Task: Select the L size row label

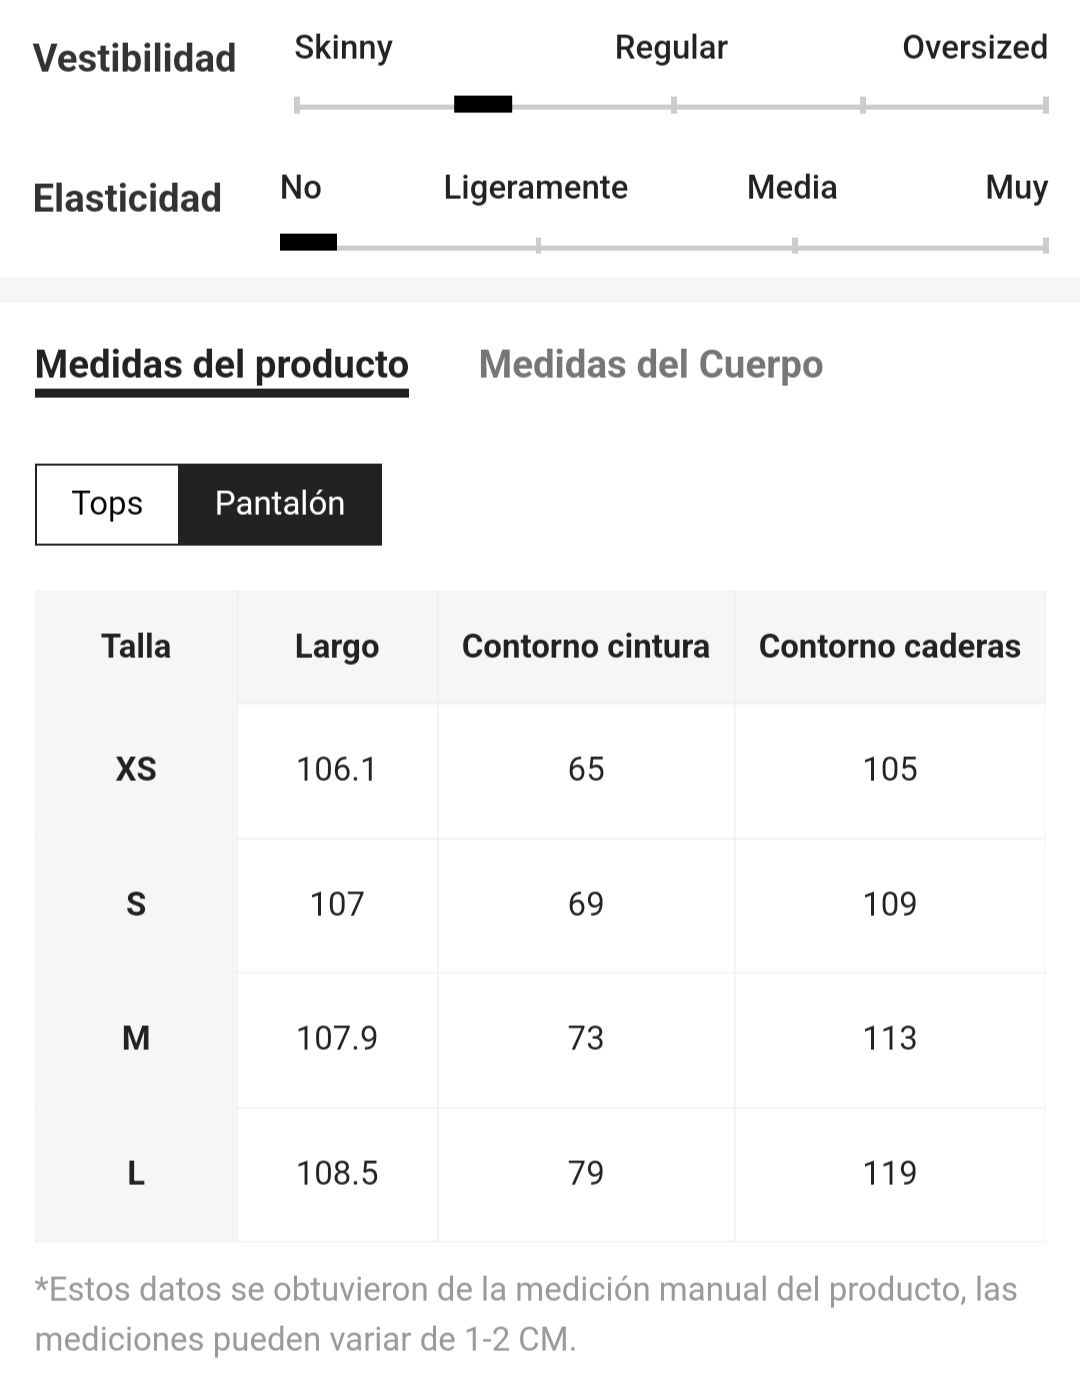Action: click(x=136, y=1173)
